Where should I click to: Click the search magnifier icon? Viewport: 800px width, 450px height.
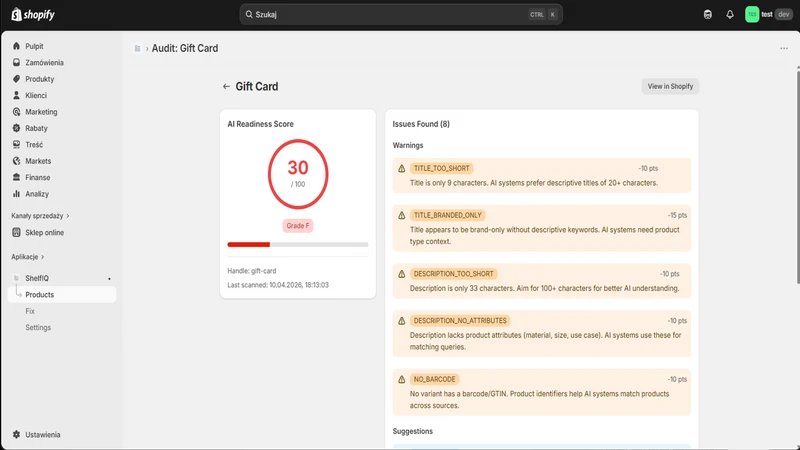click(x=249, y=14)
